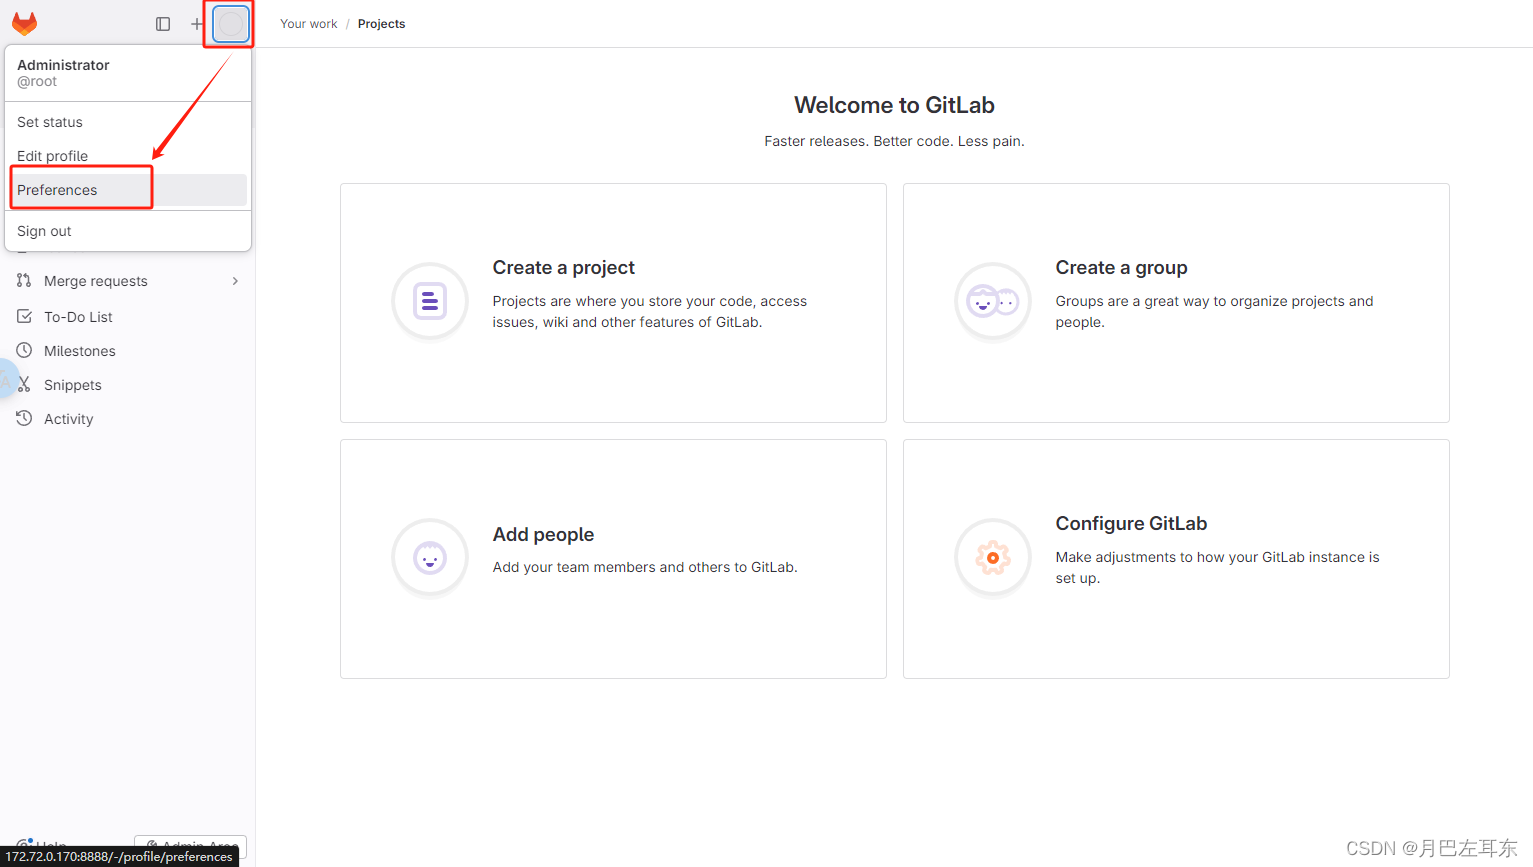Open the Add people card
This screenshot has width=1533, height=867.
612,558
